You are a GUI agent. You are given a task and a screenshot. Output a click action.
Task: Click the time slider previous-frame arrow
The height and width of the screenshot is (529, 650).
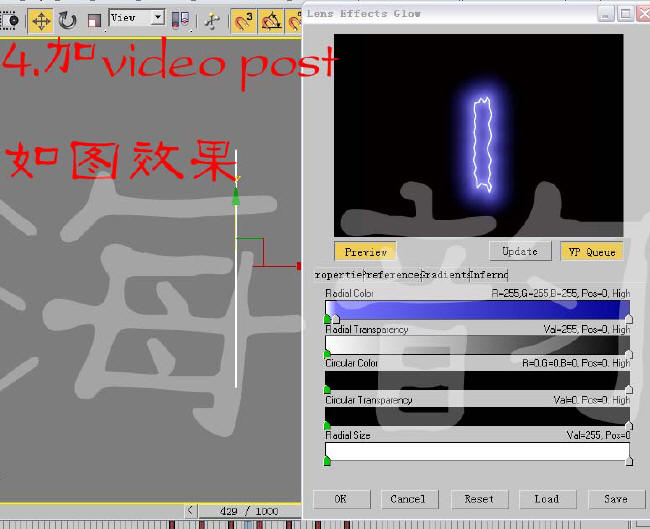click(190, 510)
